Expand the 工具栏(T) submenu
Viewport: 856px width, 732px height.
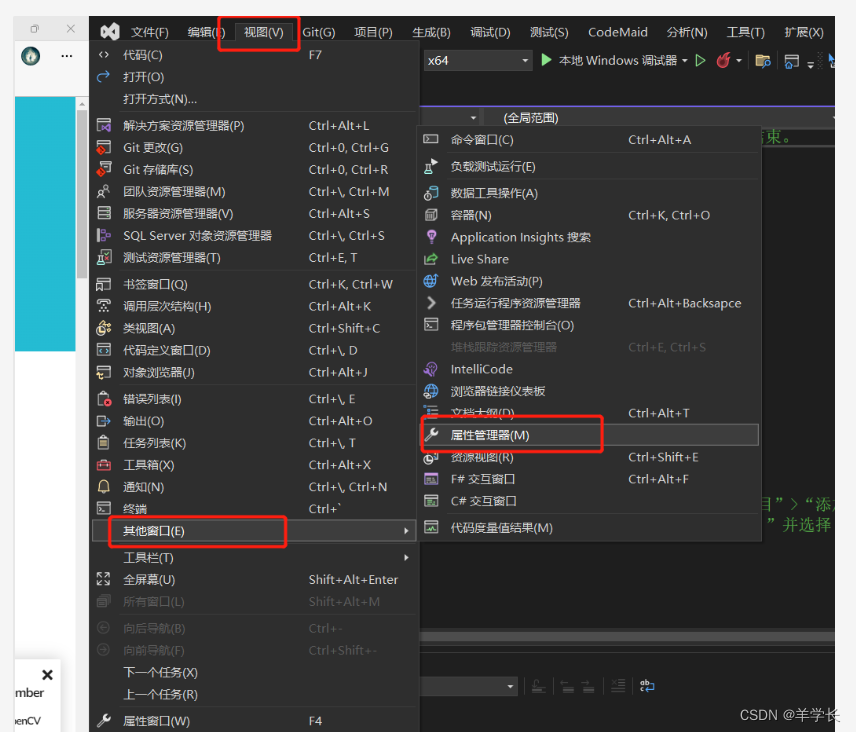tap(150, 556)
